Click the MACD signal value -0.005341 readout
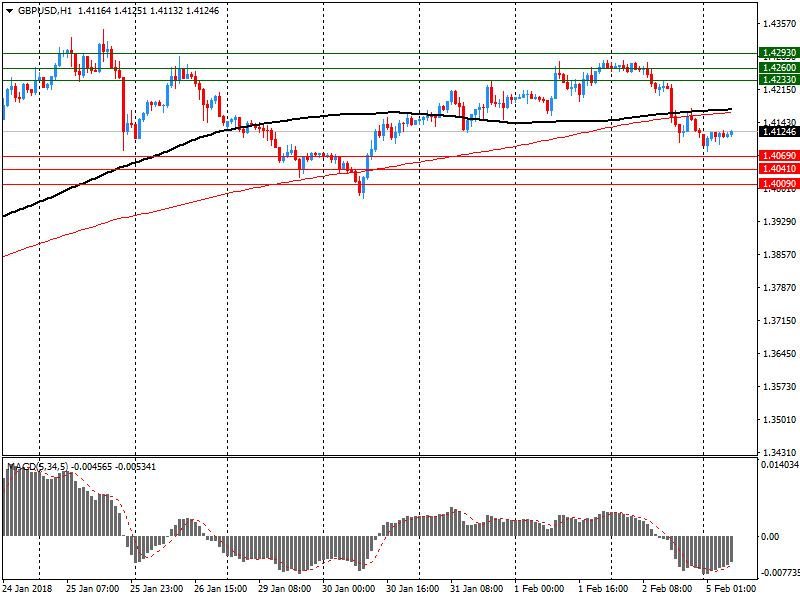This screenshot has height=600, width=800. click(x=136, y=467)
